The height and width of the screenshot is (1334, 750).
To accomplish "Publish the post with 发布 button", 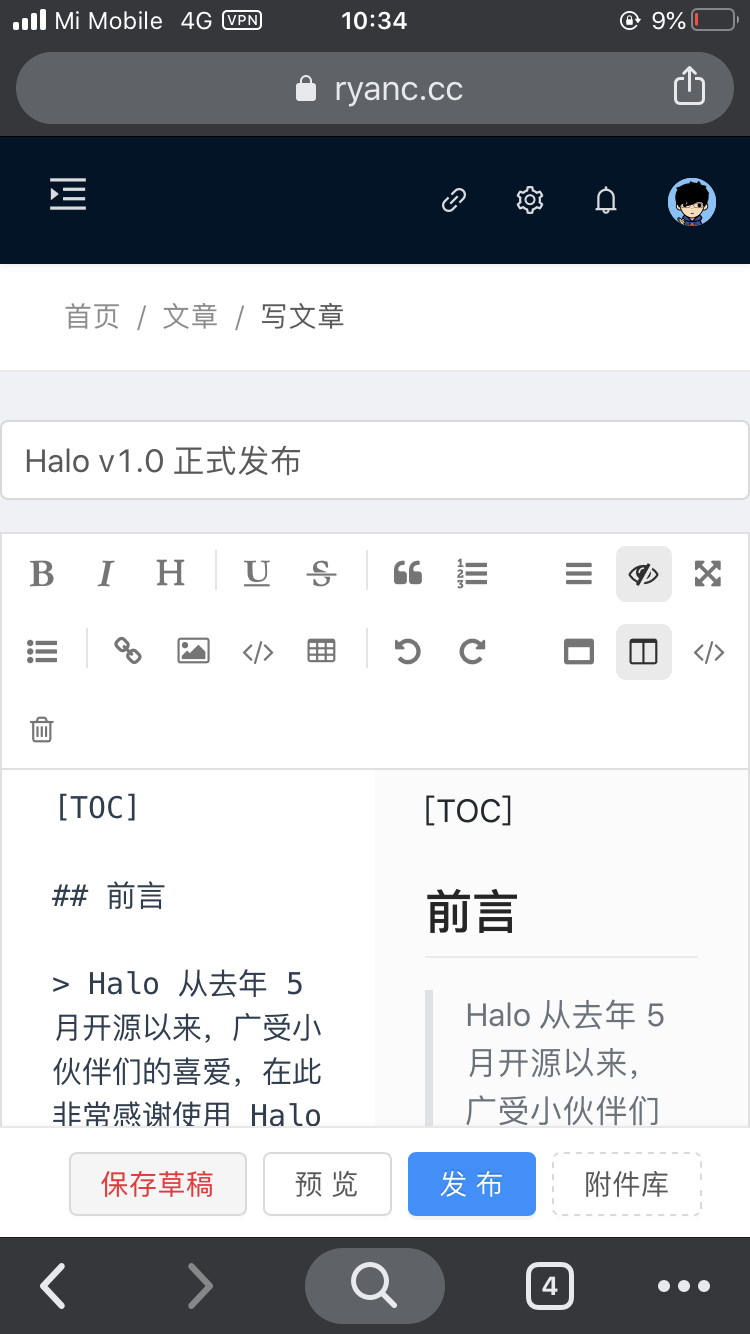I will (471, 1184).
